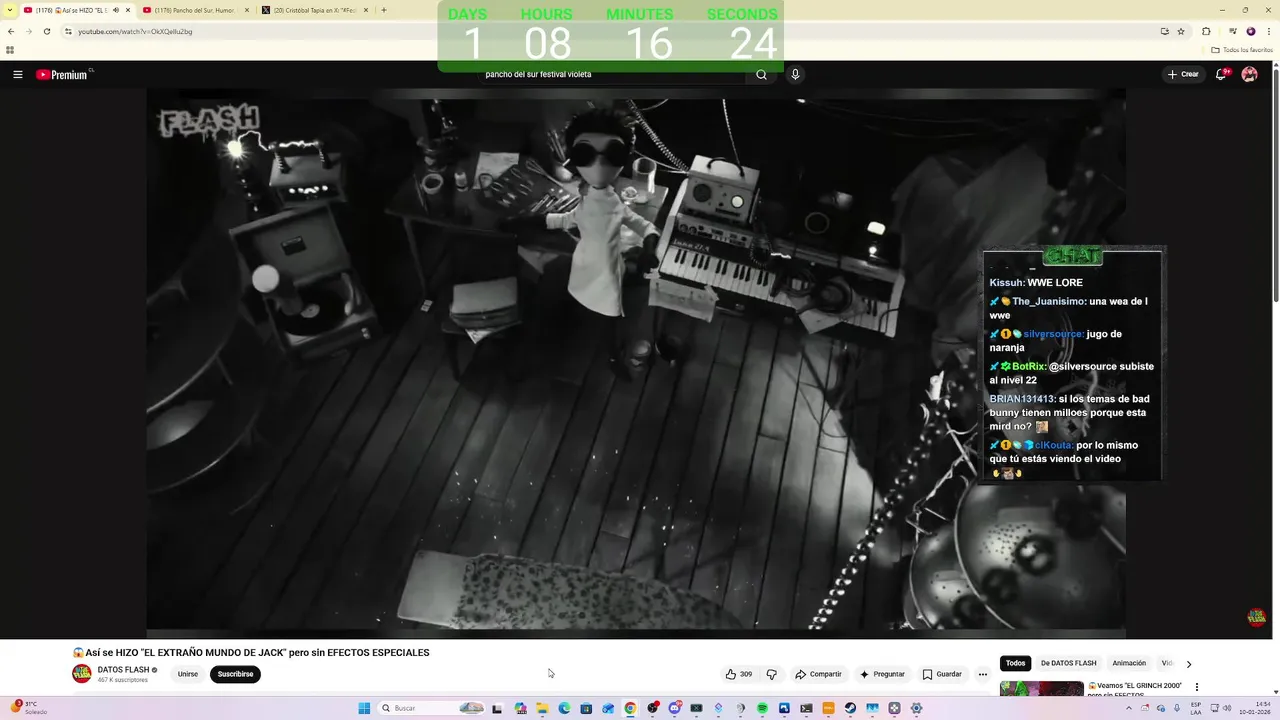1280x720 pixels.
Task: Click the video title text
Action: (x=251, y=653)
